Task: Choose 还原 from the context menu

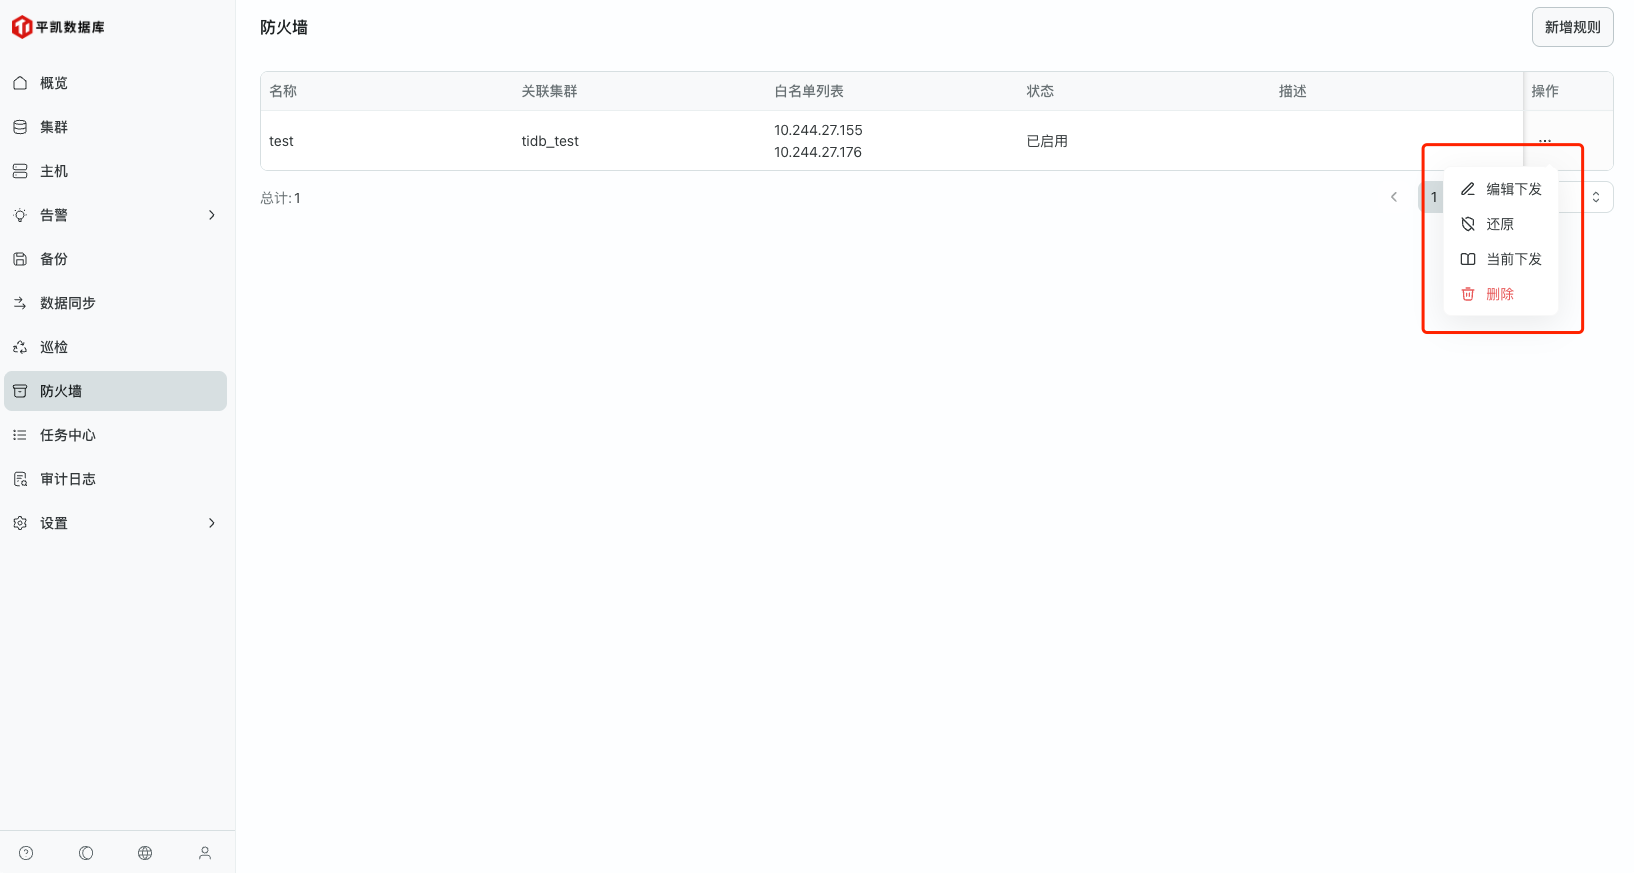Action: click(1499, 224)
